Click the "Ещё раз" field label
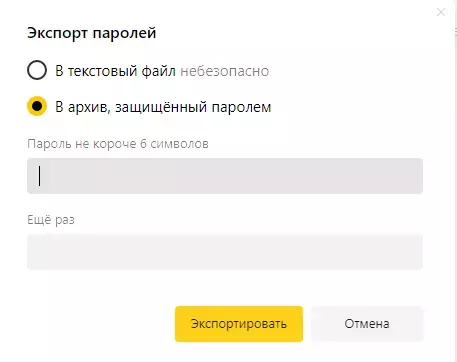The image size is (457, 362). [x=51, y=220]
